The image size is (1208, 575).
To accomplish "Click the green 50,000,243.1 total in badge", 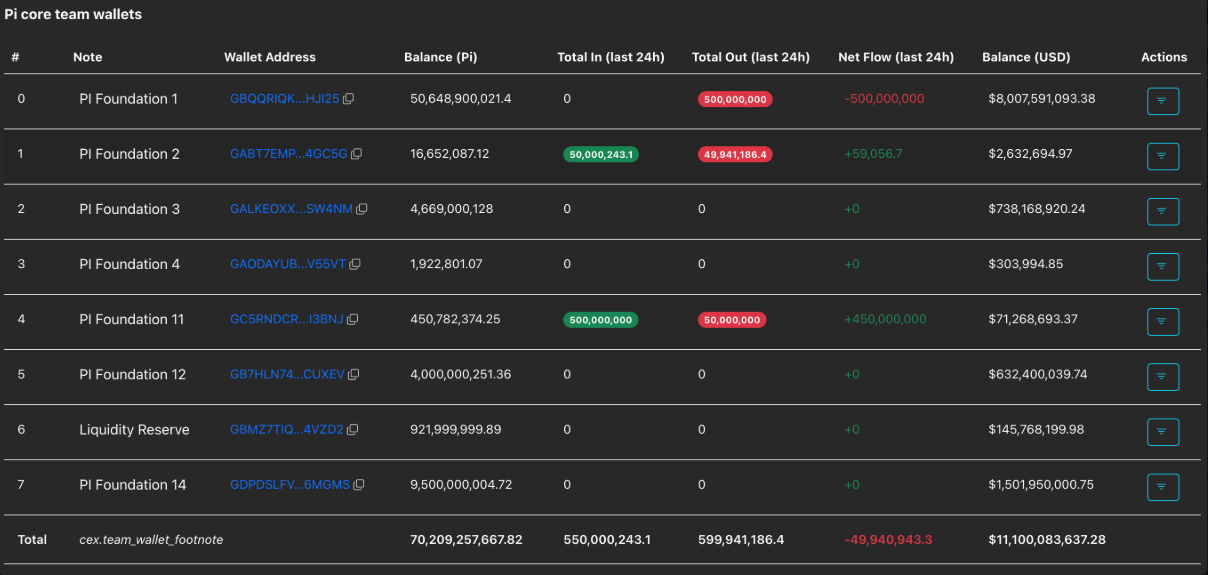I will coord(602,155).
